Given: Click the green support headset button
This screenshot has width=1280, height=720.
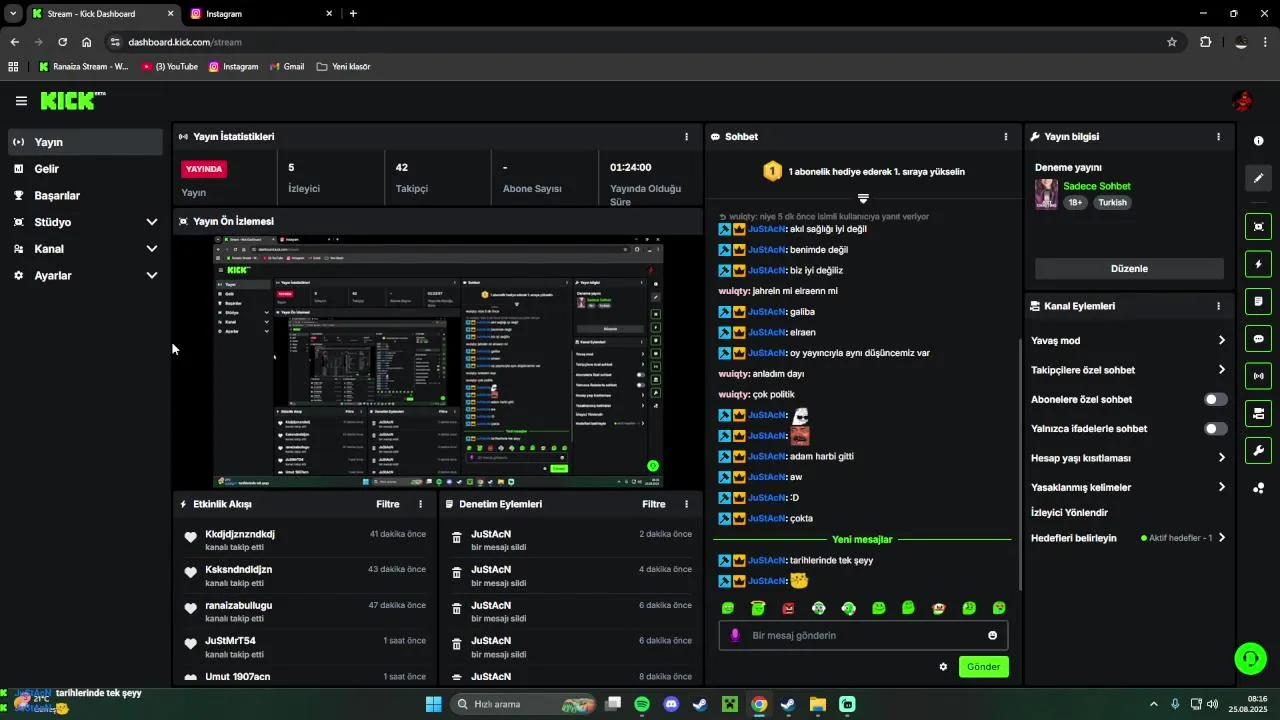Looking at the screenshot, I should (1251, 658).
